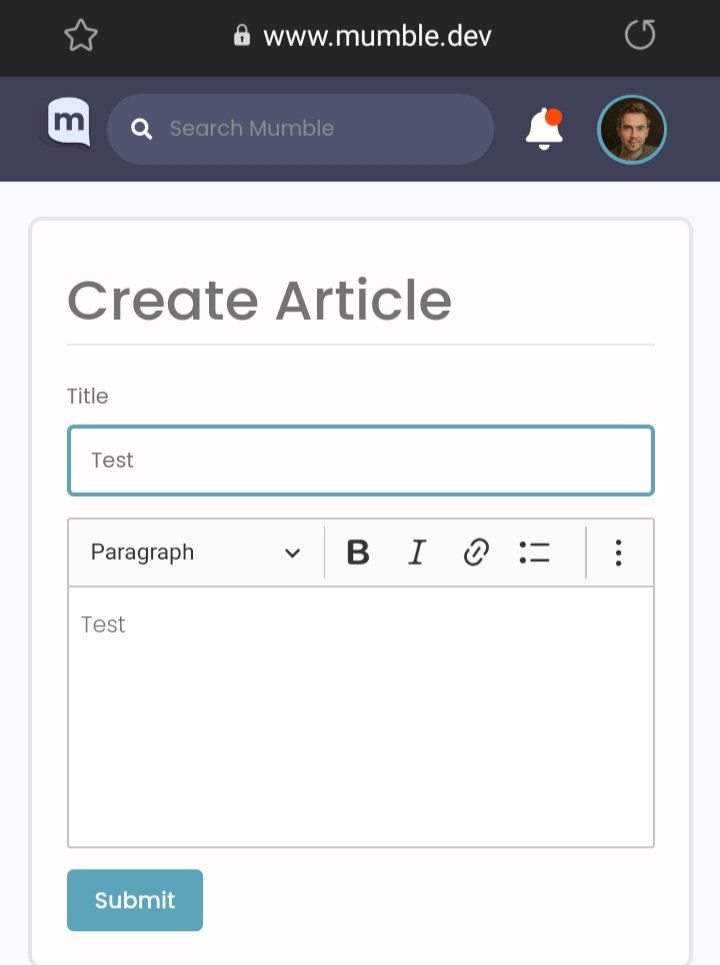This screenshot has height=965, width=720.
Task: Submit the new article
Action: [x=134, y=900]
